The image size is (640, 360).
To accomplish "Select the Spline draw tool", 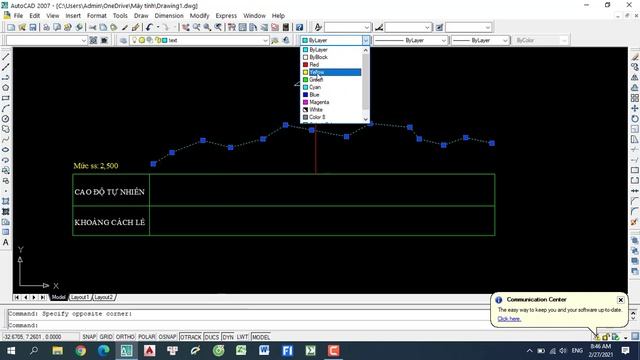I will pyautogui.click(x=6, y=140).
